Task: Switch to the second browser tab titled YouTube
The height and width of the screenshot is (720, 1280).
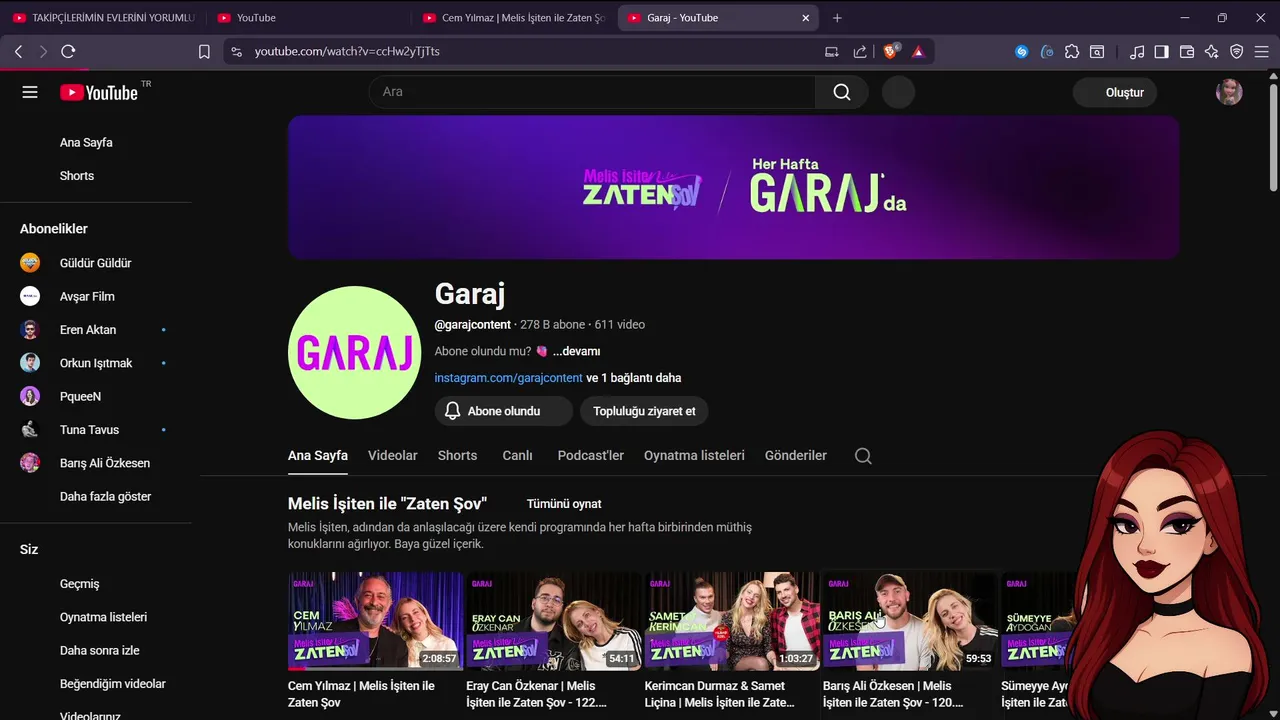Action: 306,18
